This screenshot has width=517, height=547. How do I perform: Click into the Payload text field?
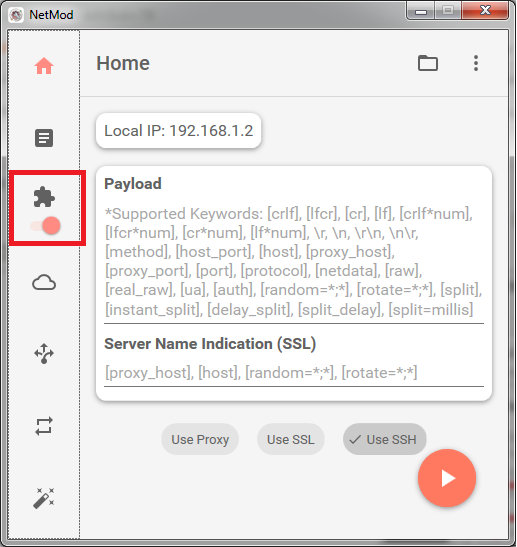tap(294, 261)
